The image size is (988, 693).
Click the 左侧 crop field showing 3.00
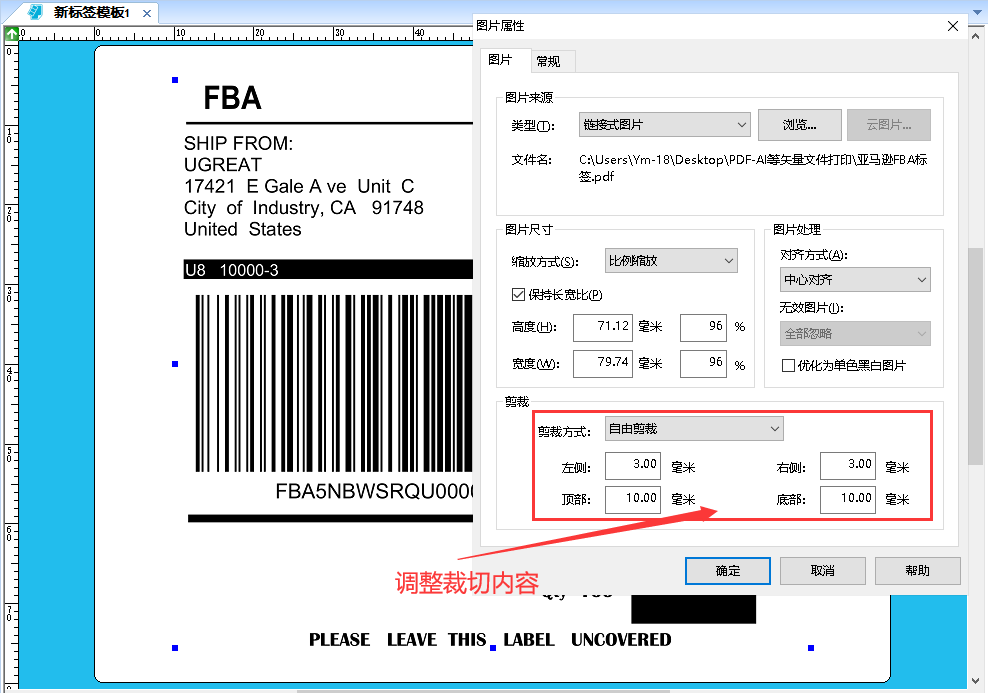pyautogui.click(x=633, y=465)
